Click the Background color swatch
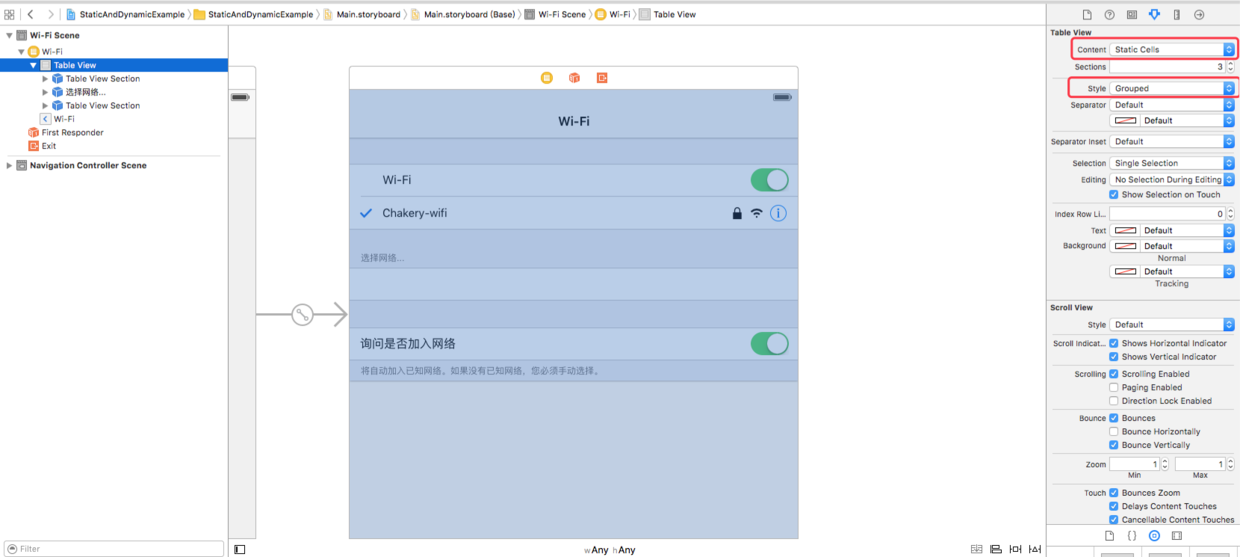1240x557 pixels. (1125, 246)
